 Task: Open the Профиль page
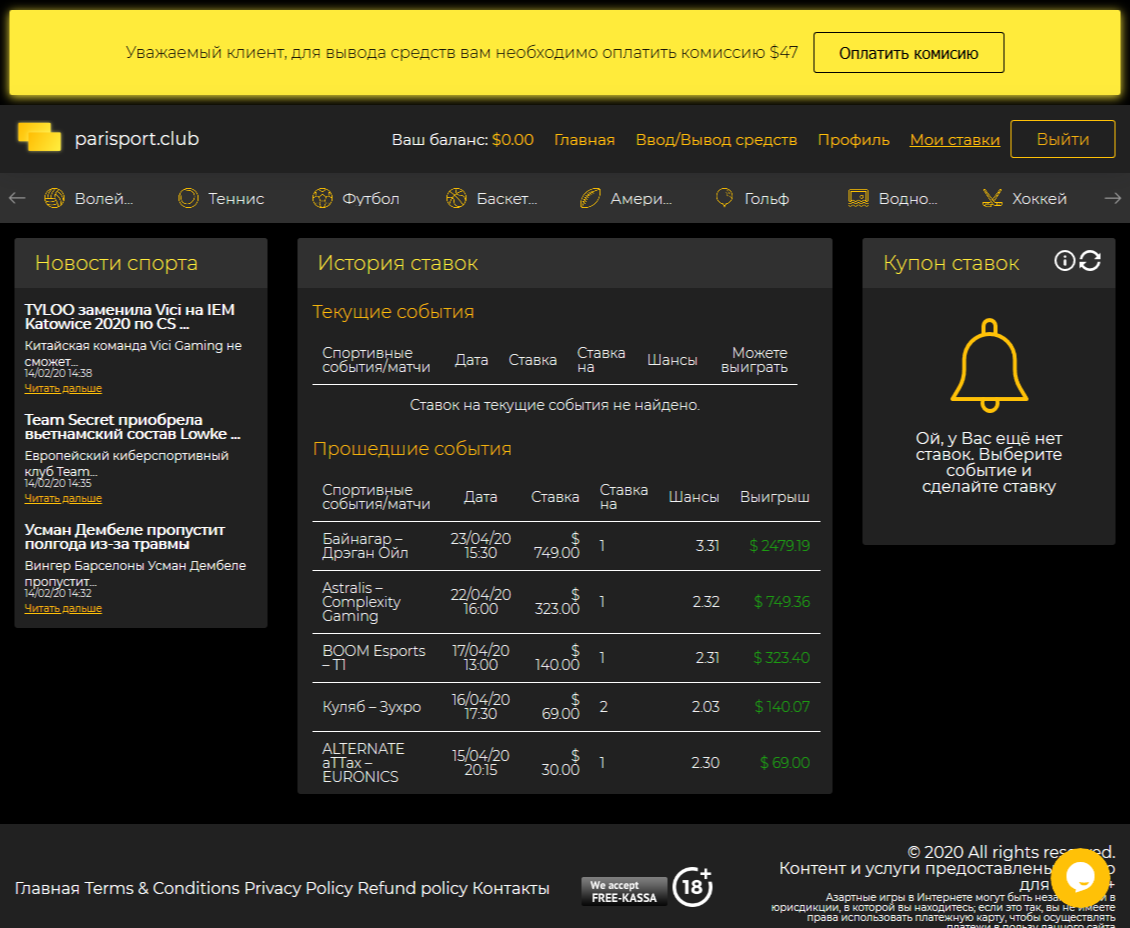(853, 140)
